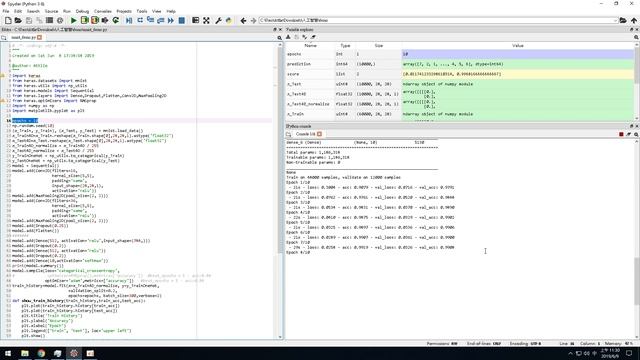Start debugging with the debug file icon
This screenshot has width=640, height=360.
pyautogui.click(x=129, y=20)
